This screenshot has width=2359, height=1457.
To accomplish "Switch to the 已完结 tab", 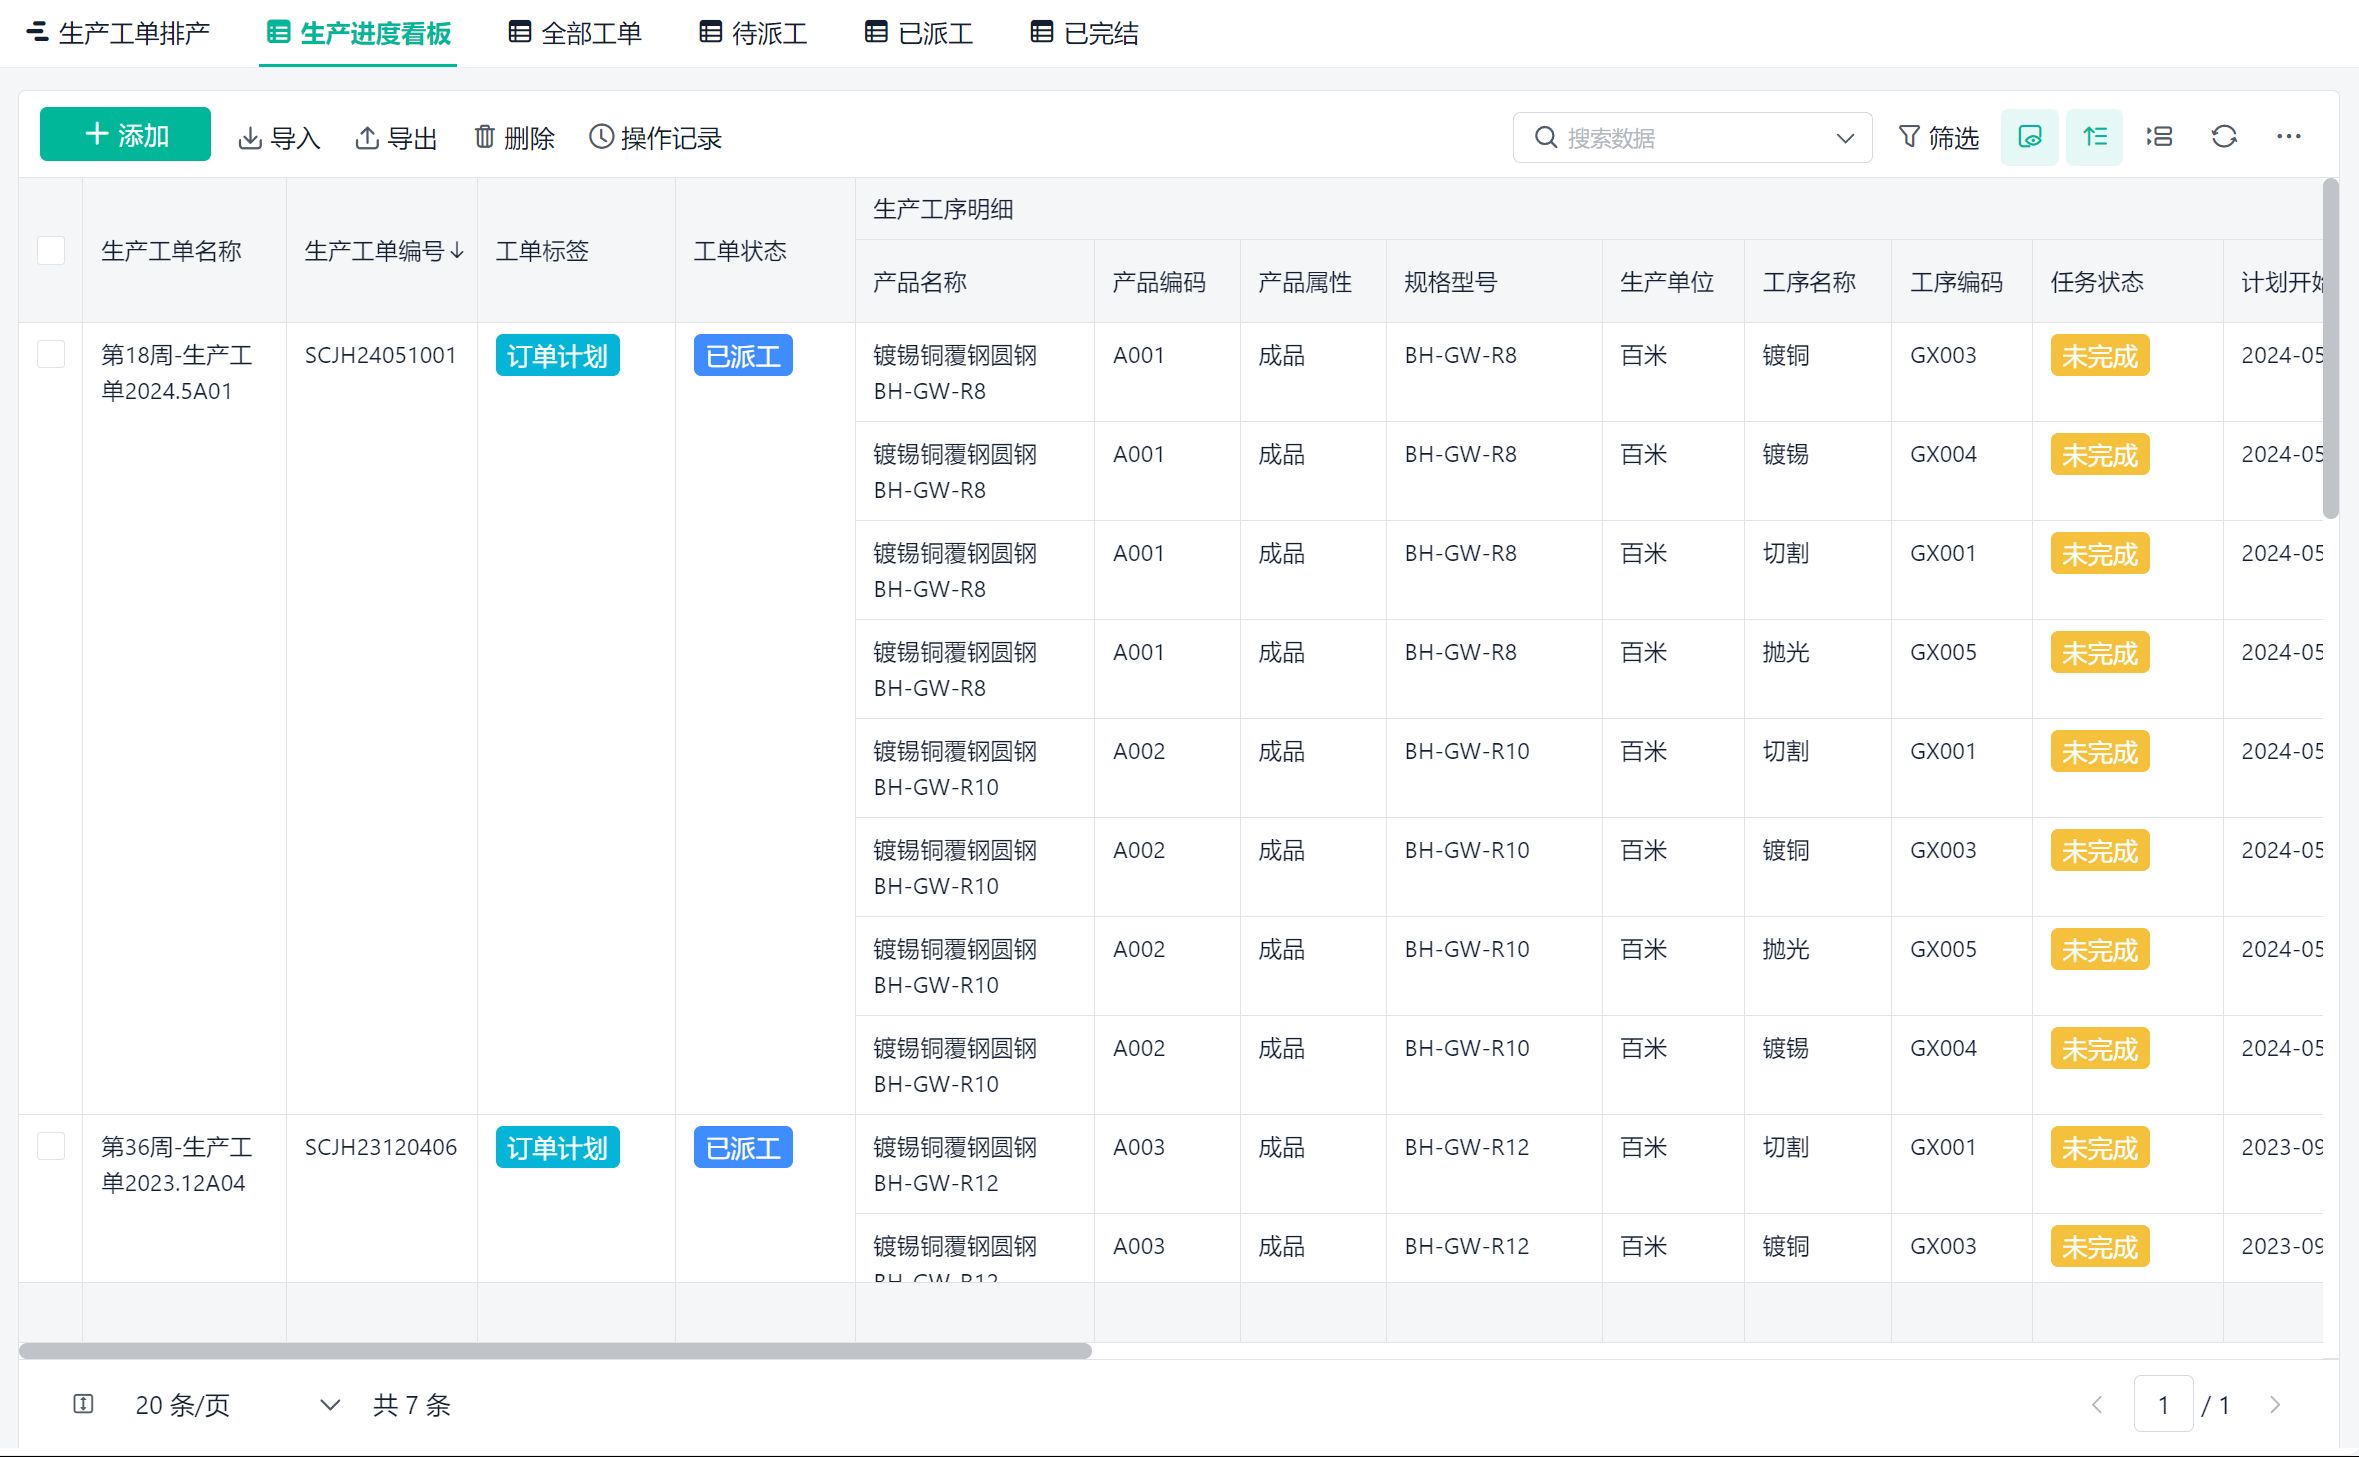I will (x=1084, y=33).
